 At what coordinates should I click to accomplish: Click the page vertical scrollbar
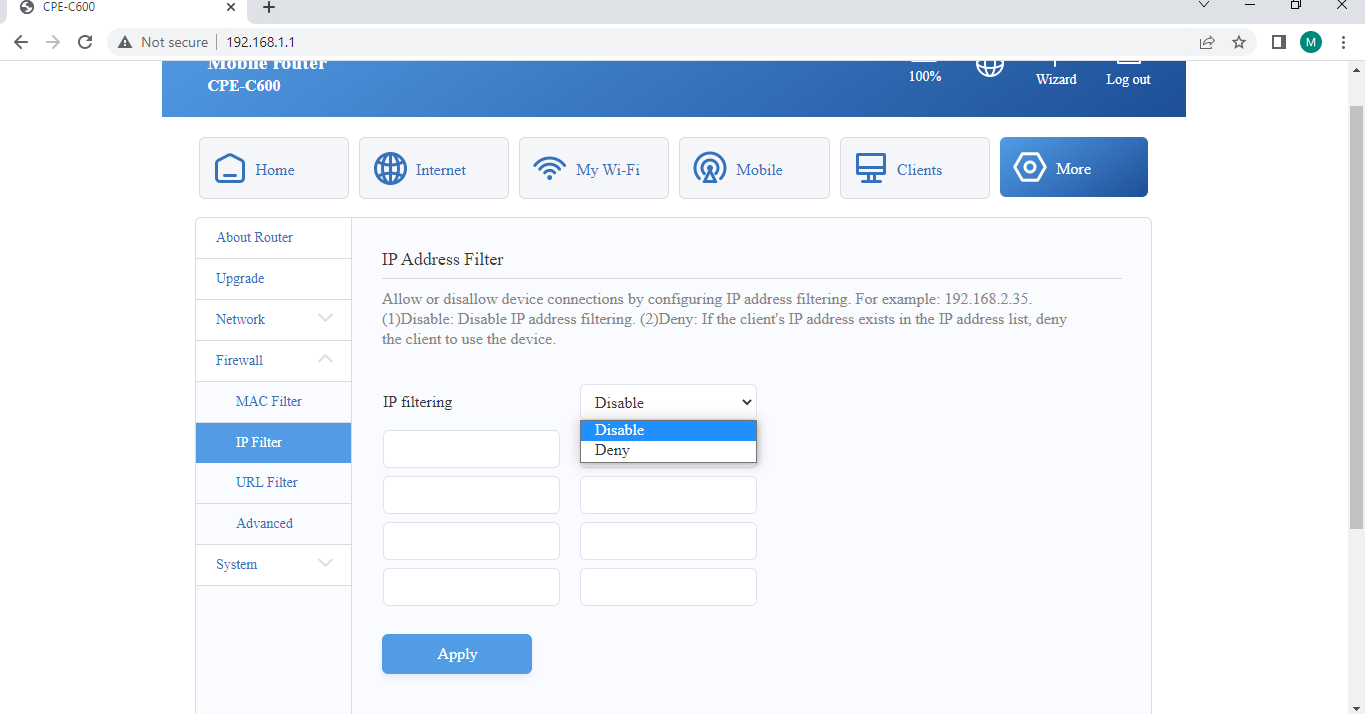(x=1356, y=318)
